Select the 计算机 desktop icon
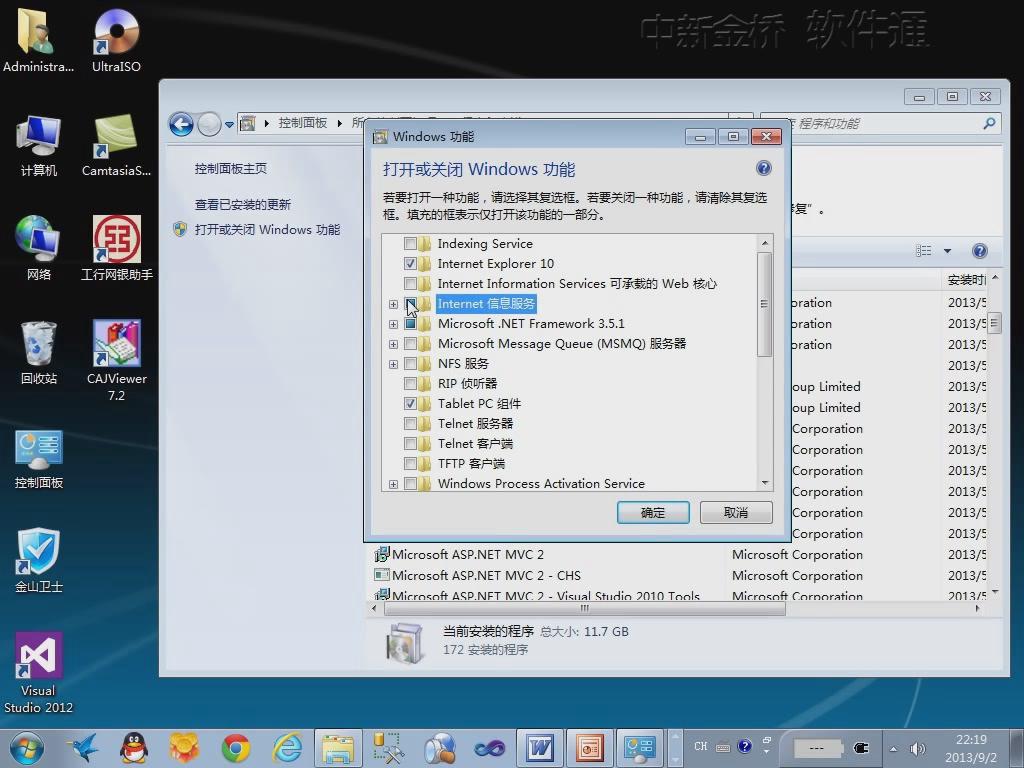 (x=39, y=145)
